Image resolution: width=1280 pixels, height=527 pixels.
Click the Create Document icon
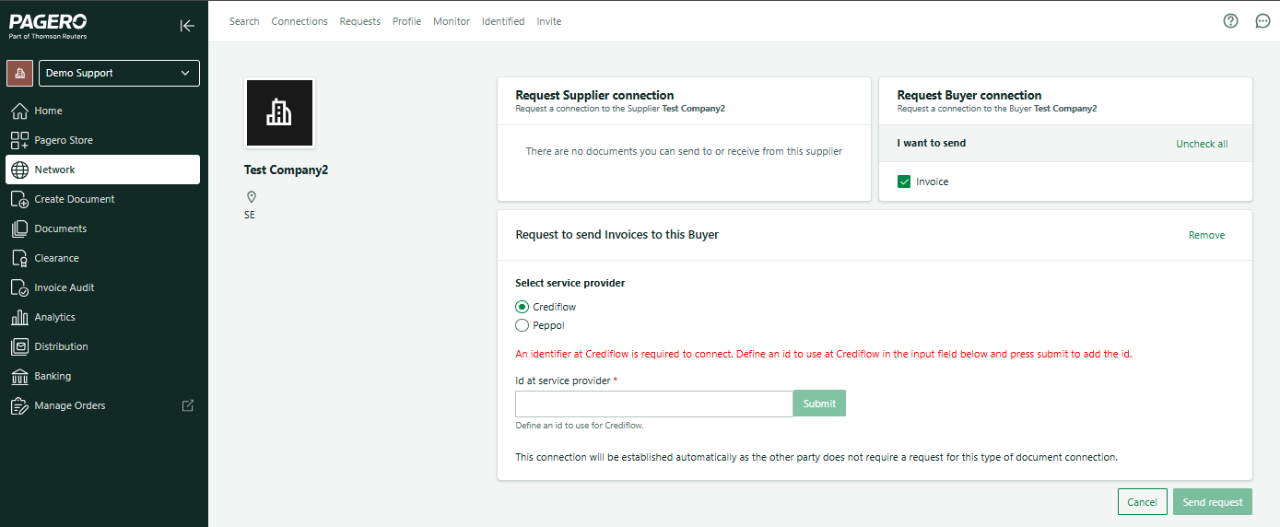click(x=19, y=199)
